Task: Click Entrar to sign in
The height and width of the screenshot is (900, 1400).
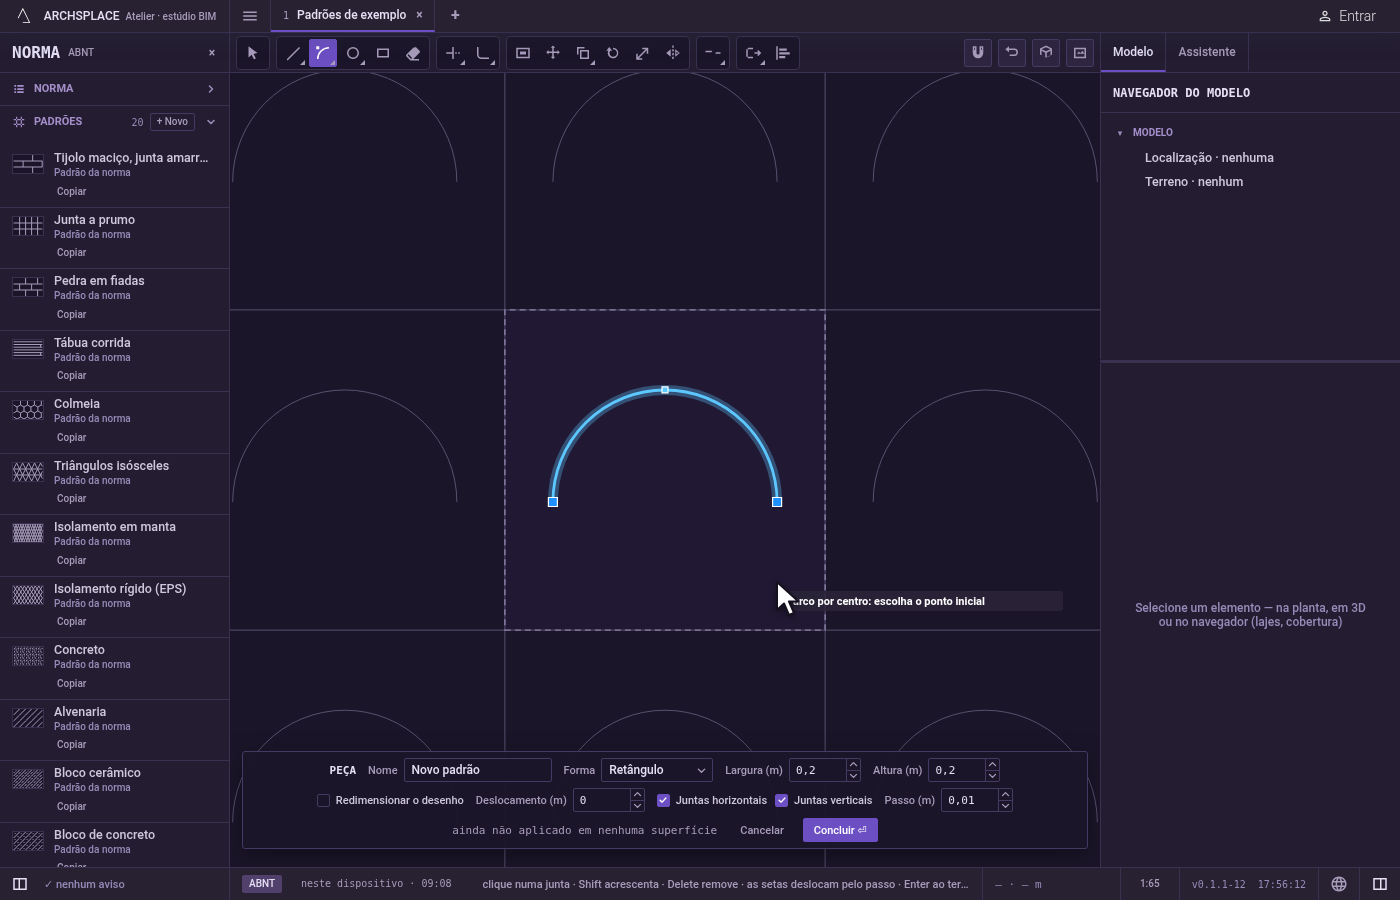Action: [x=1347, y=16]
